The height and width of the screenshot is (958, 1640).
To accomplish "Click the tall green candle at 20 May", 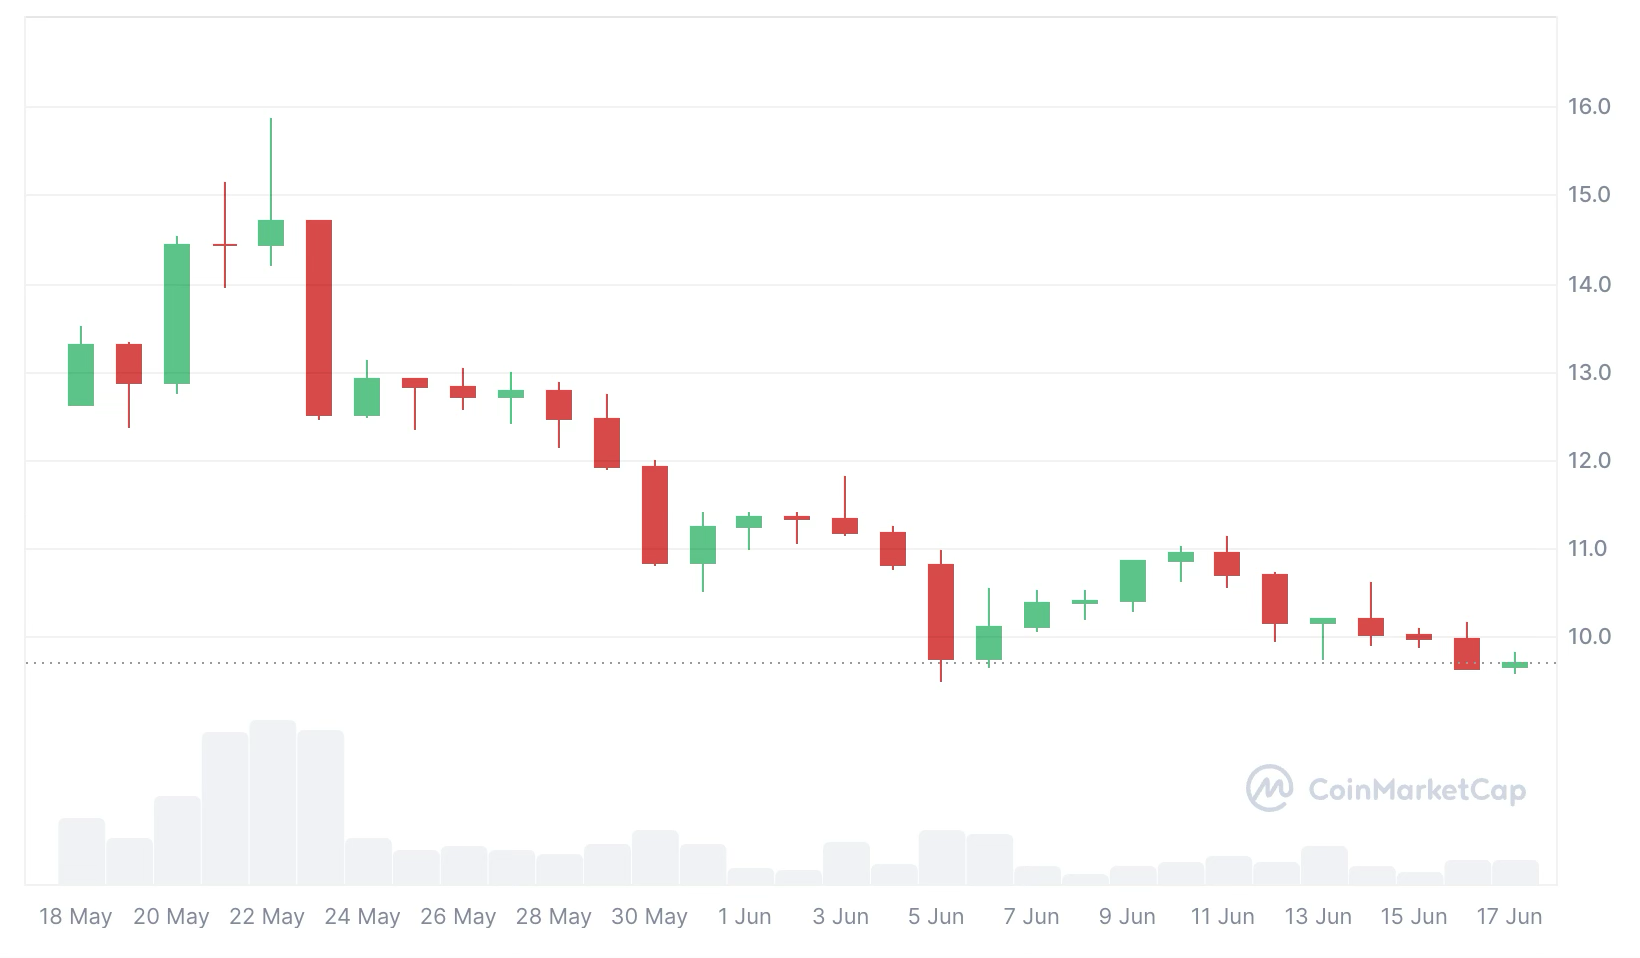I will tap(177, 314).
